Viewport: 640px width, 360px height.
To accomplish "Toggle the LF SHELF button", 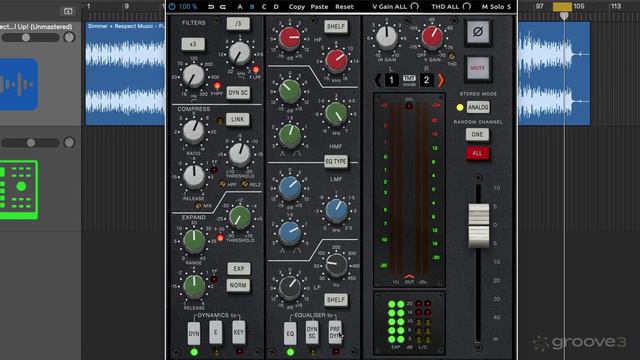I will point(336,300).
